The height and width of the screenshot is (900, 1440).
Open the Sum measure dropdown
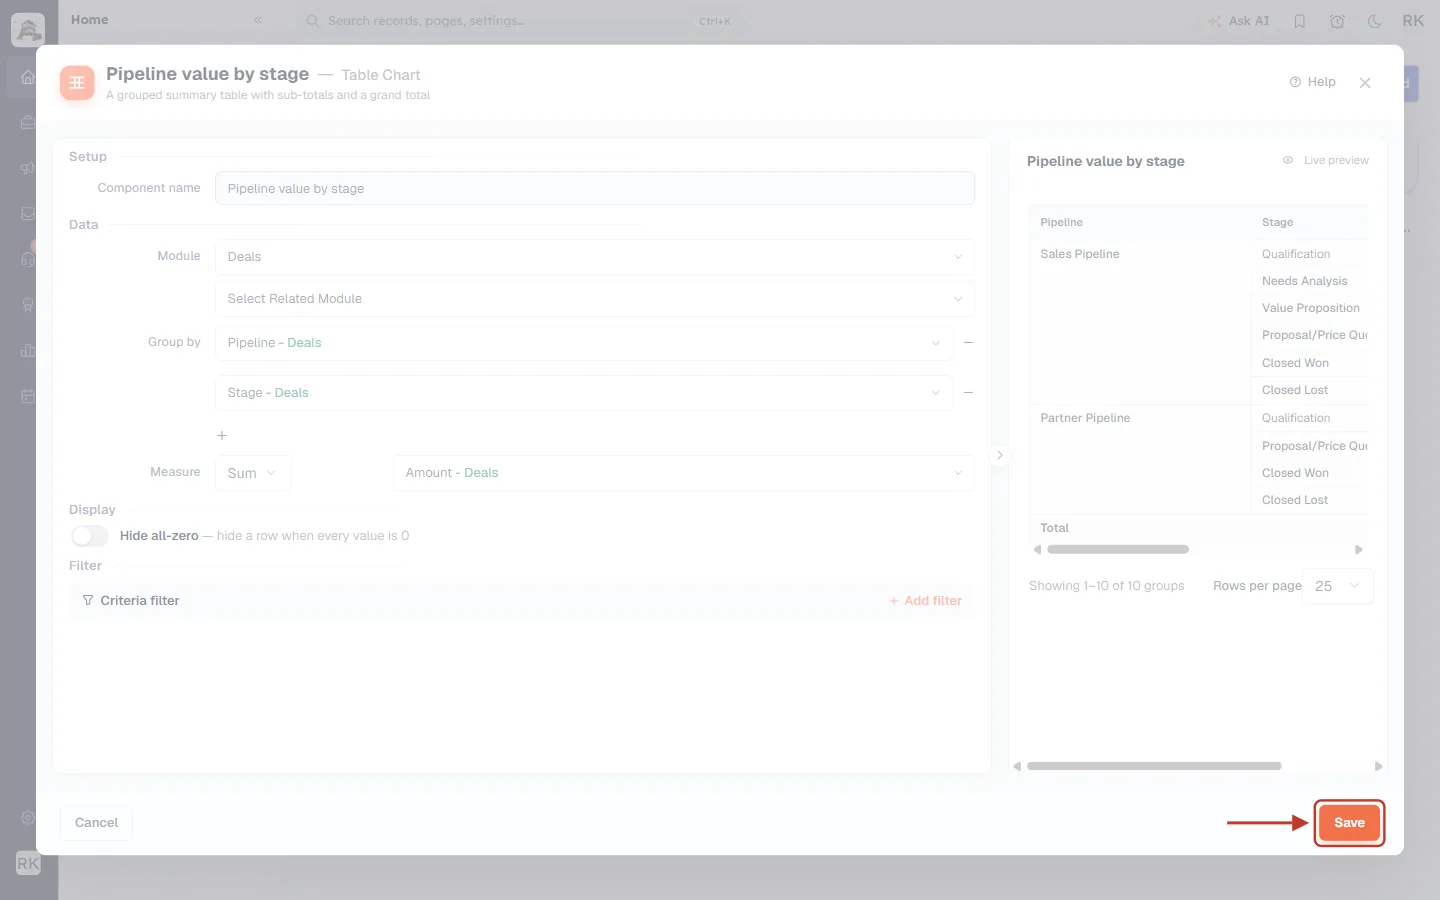pos(253,473)
